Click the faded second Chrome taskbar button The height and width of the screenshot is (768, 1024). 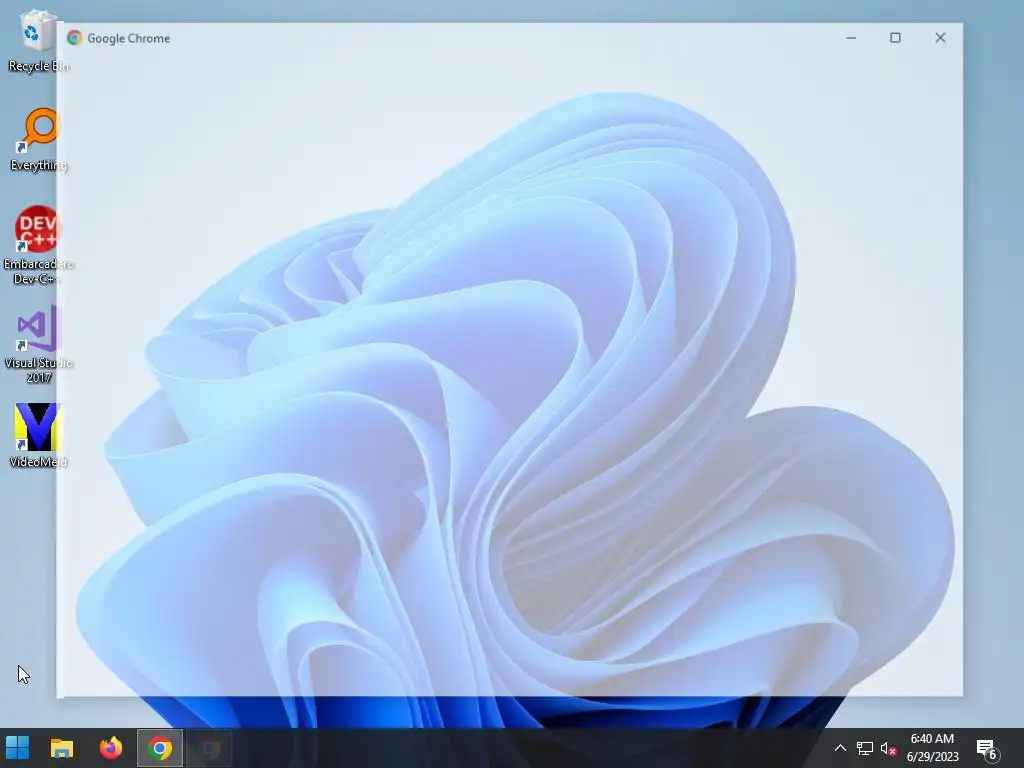pos(209,748)
